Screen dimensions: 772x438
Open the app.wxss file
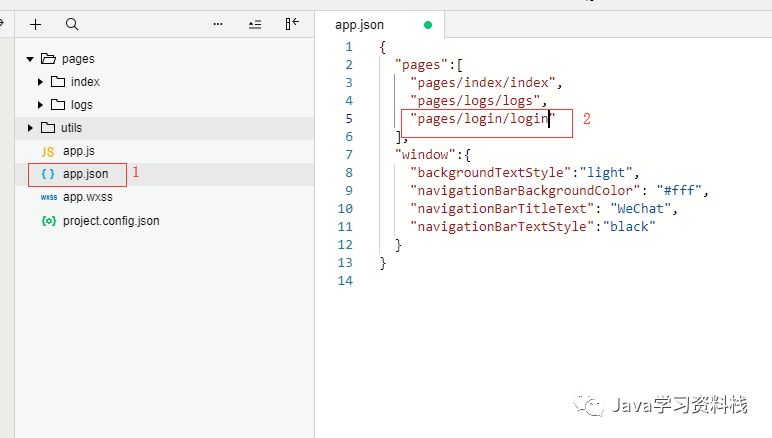(x=88, y=197)
